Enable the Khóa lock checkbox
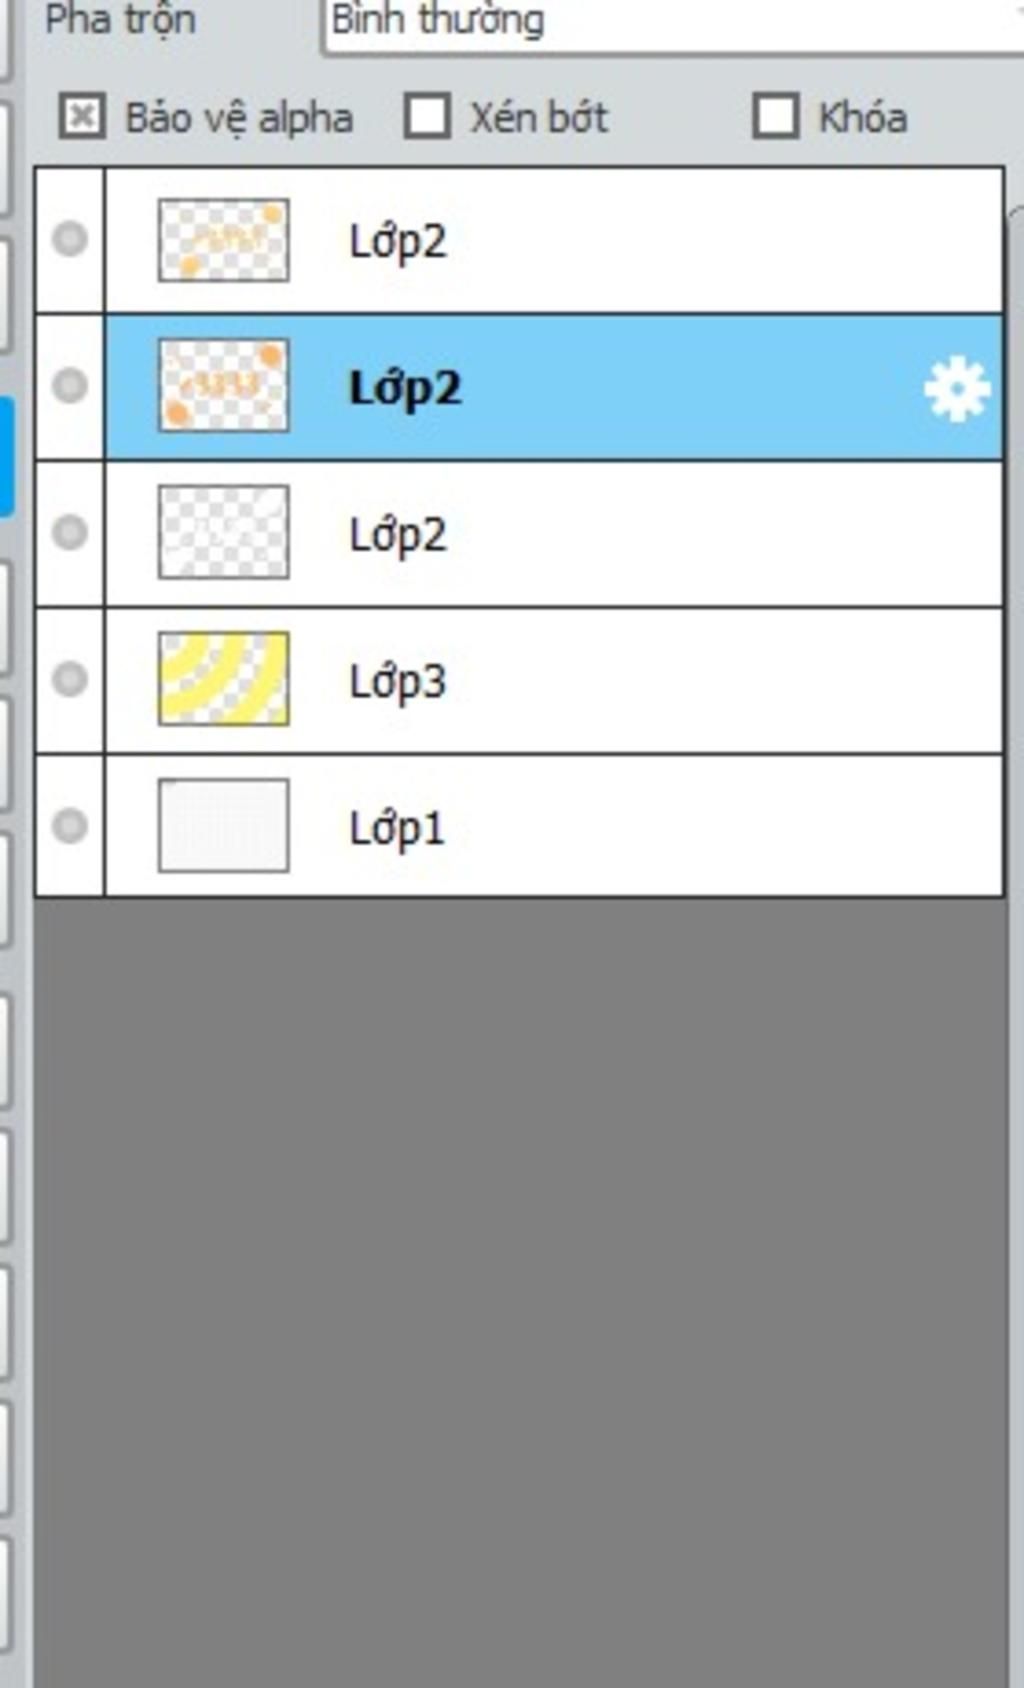Screen dimensions: 1024x1688 click(x=776, y=116)
